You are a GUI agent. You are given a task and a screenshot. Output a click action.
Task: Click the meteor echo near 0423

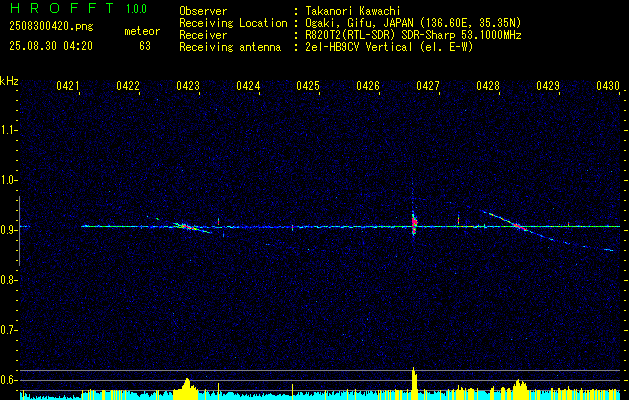point(192,227)
